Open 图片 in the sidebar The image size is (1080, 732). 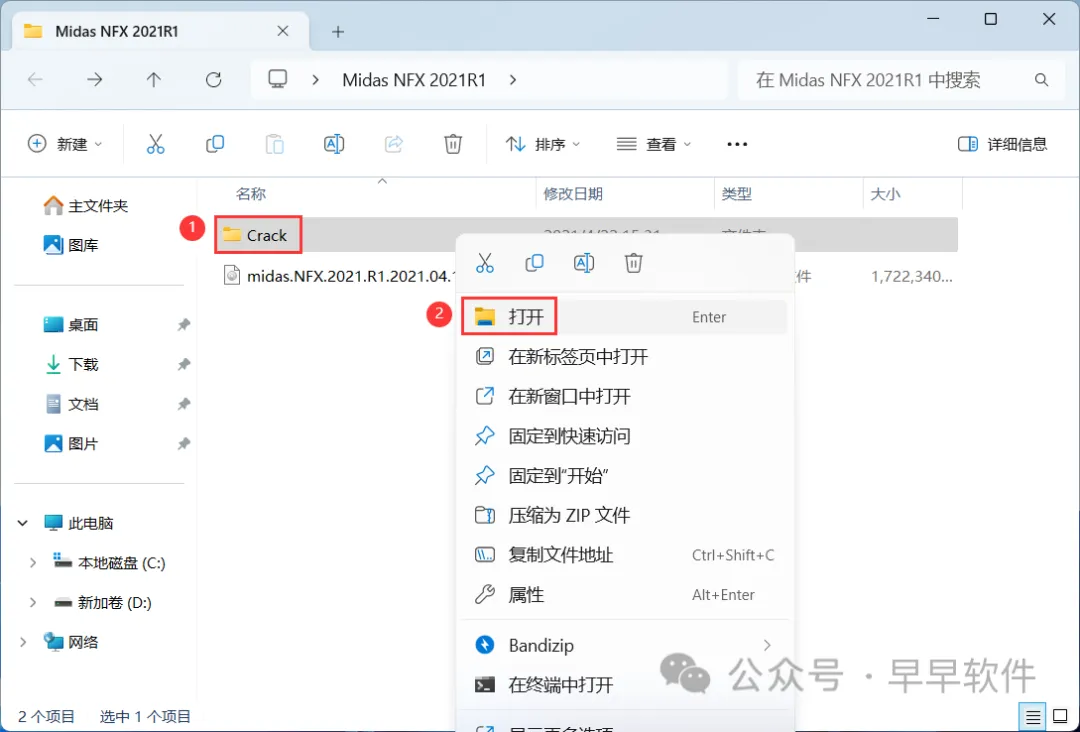pyautogui.click(x=71, y=443)
